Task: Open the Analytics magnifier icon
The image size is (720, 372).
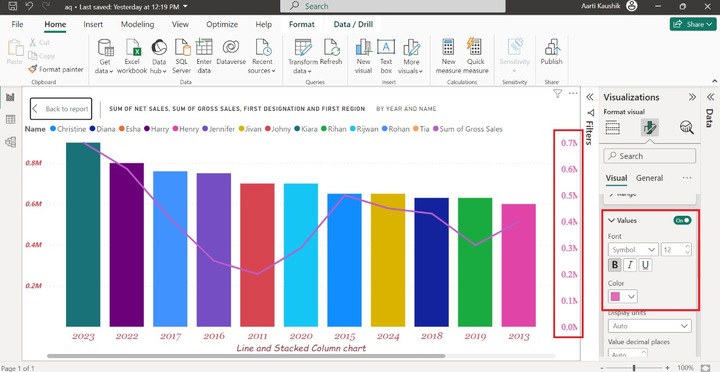Action: point(686,128)
